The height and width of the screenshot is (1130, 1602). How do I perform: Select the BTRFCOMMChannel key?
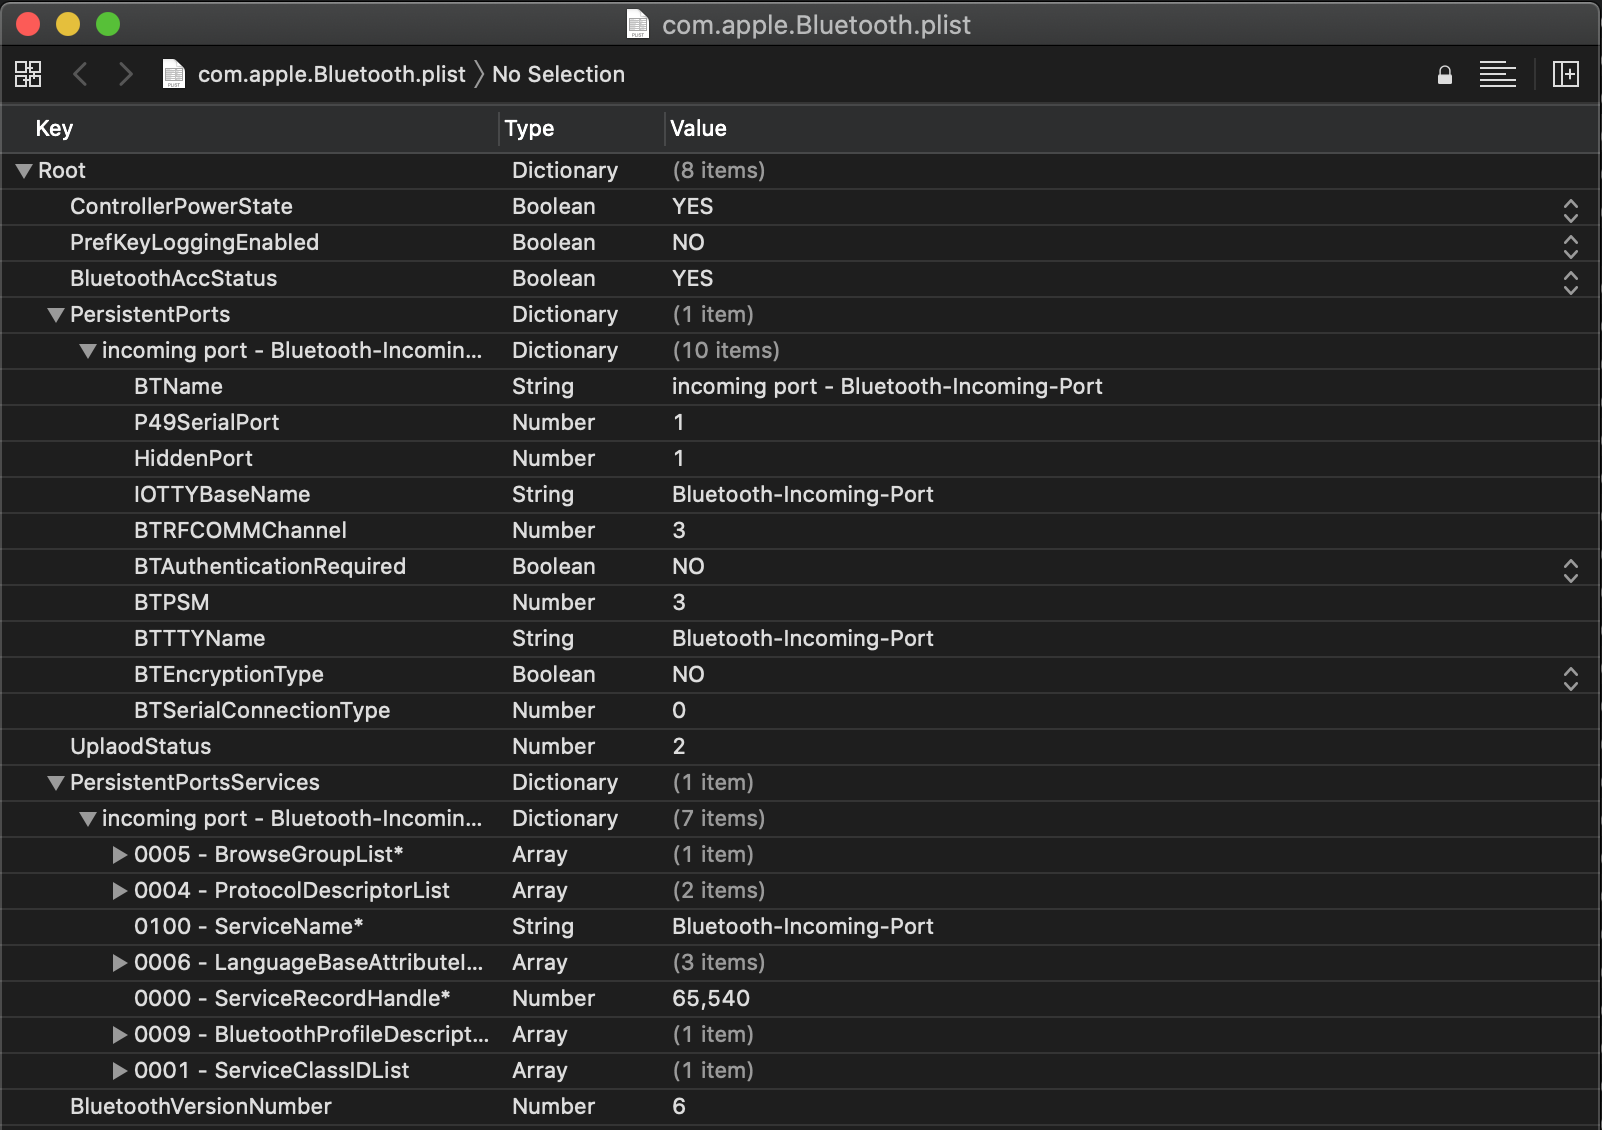240,530
